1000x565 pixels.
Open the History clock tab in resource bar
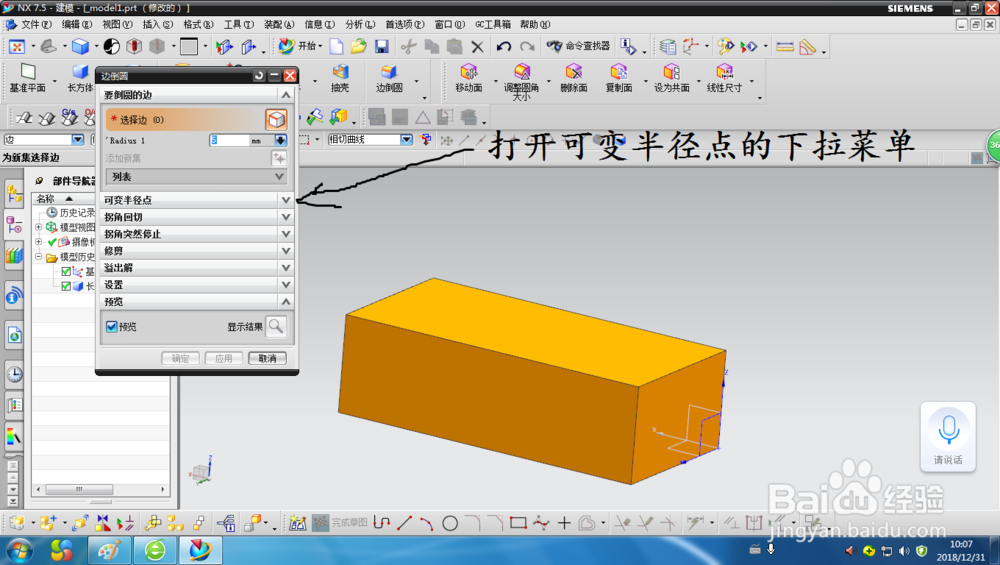pyautogui.click(x=15, y=374)
